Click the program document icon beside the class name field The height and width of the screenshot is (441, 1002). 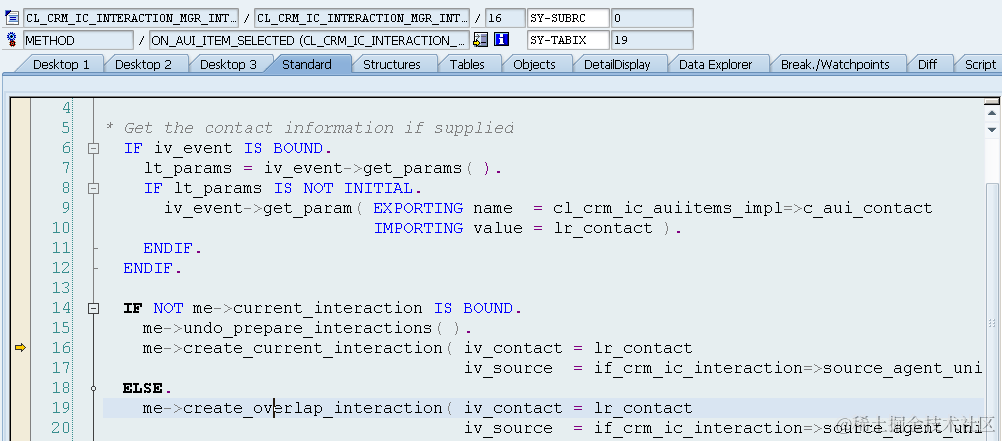pyautogui.click(x=12, y=18)
